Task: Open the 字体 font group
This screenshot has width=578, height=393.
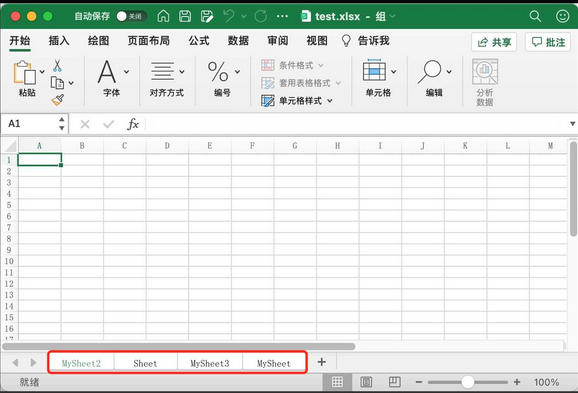Action: click(x=112, y=78)
